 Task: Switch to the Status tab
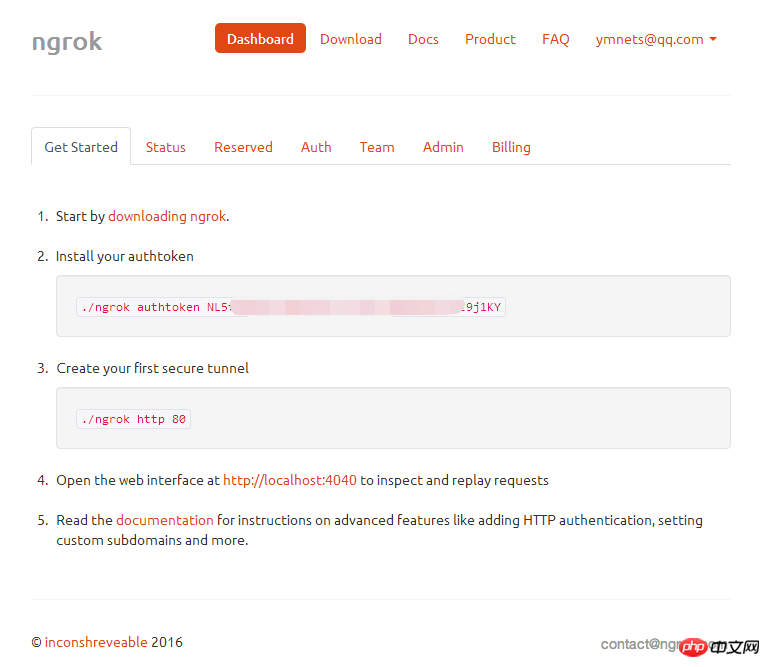coord(165,147)
